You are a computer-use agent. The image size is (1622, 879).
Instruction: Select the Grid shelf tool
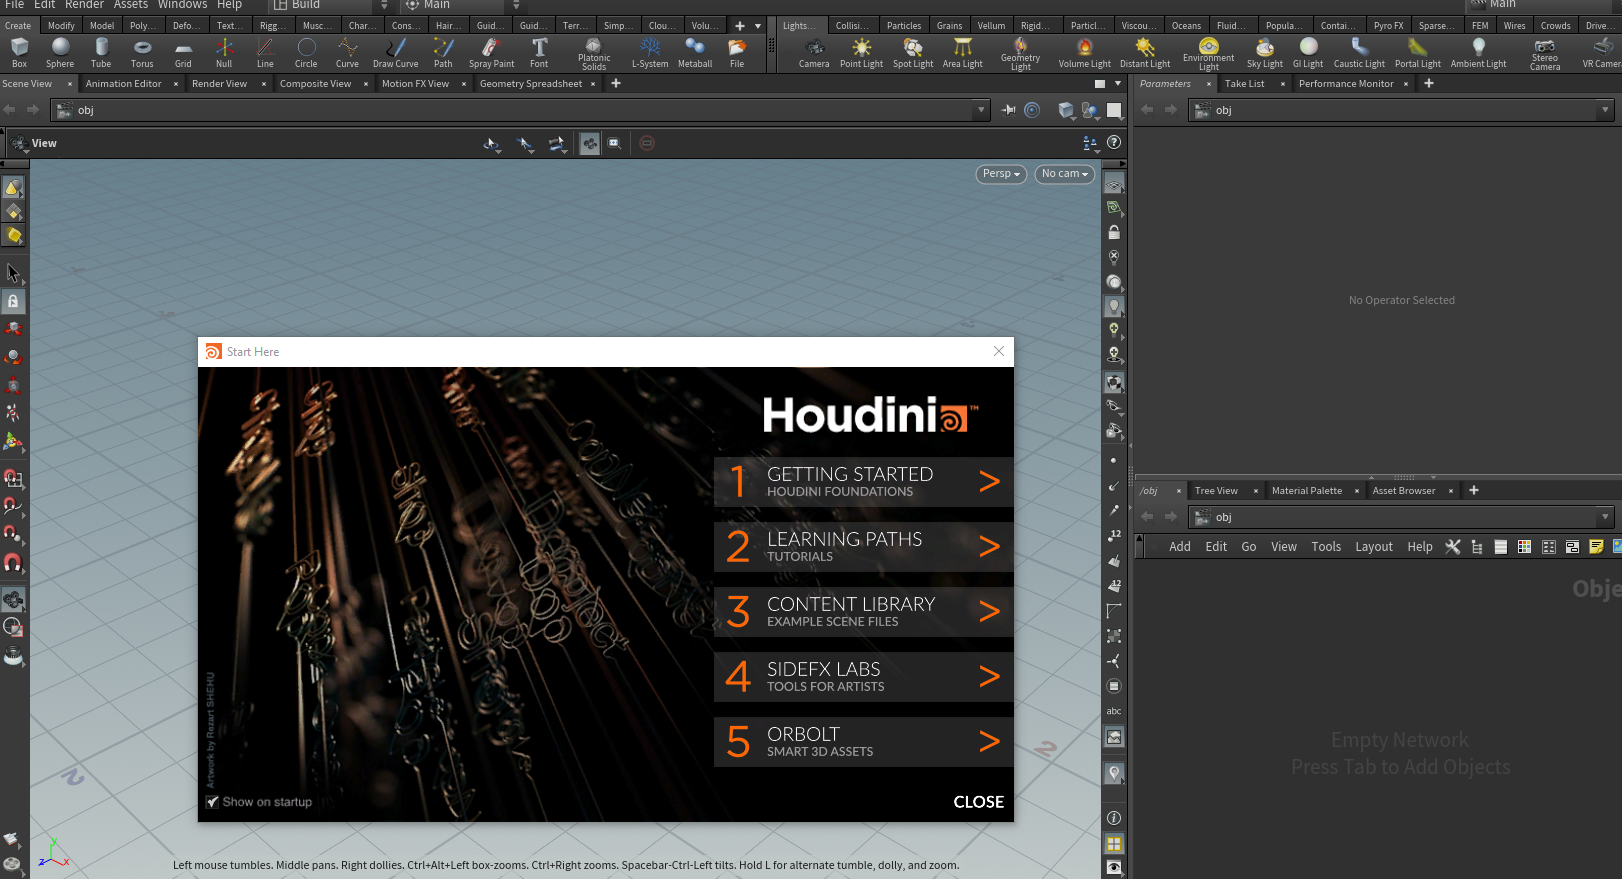183,53
